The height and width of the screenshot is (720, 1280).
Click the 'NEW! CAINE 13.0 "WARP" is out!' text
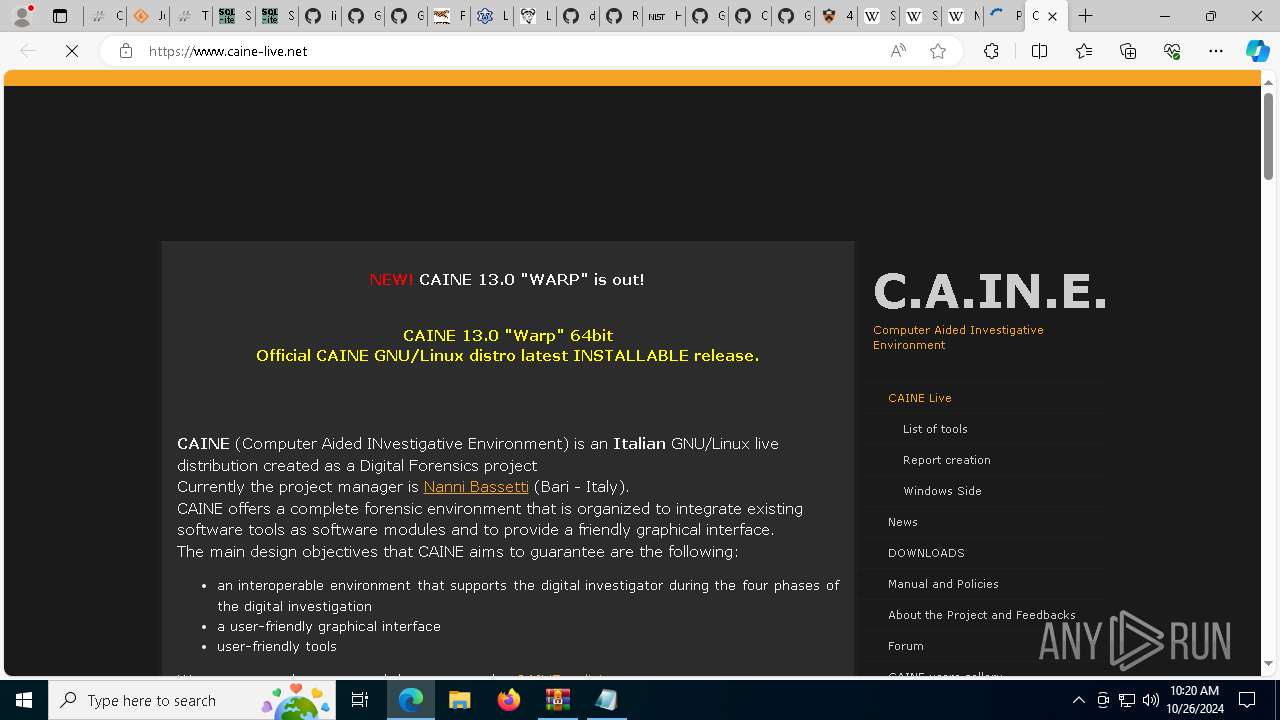coord(507,280)
